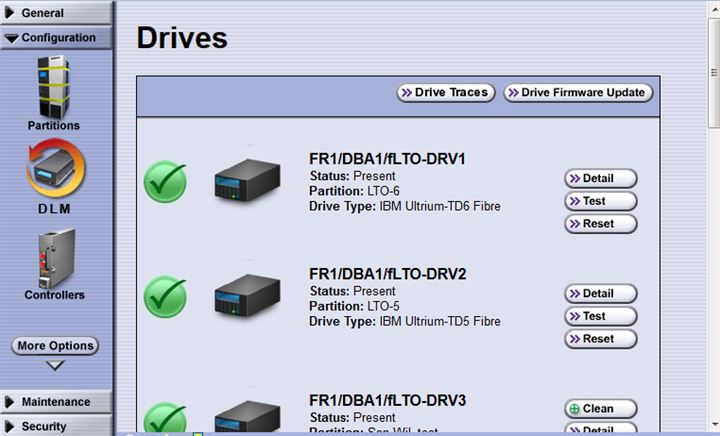Open Drive Traces
The image size is (720, 436).
(446, 93)
